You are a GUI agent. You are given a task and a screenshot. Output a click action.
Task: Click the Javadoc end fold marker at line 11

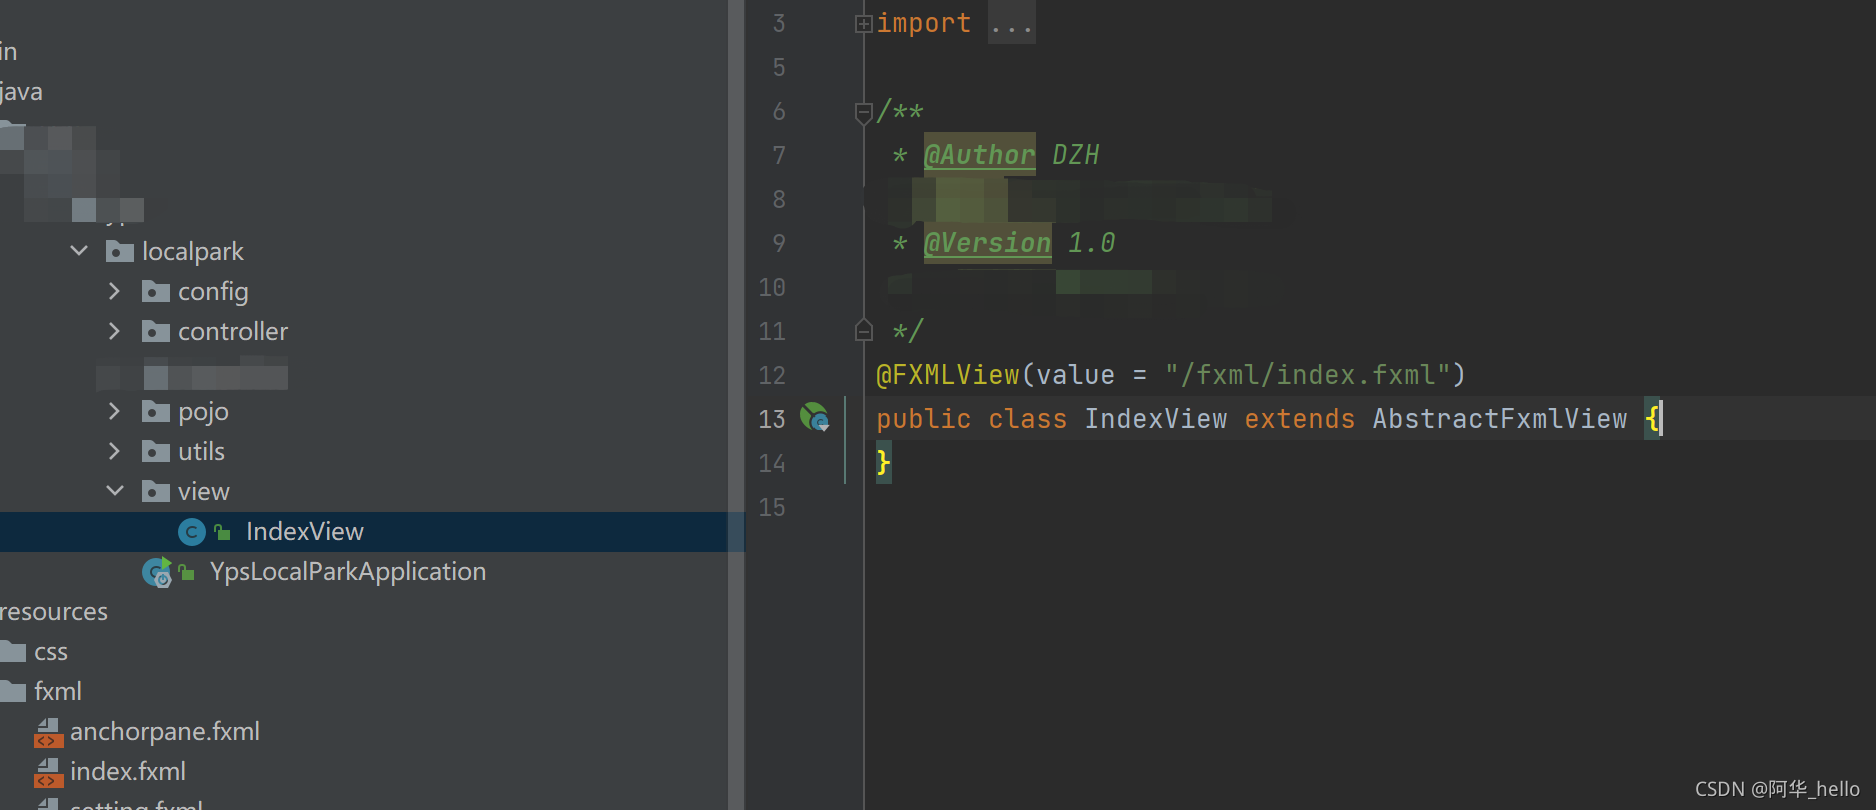pyautogui.click(x=864, y=330)
